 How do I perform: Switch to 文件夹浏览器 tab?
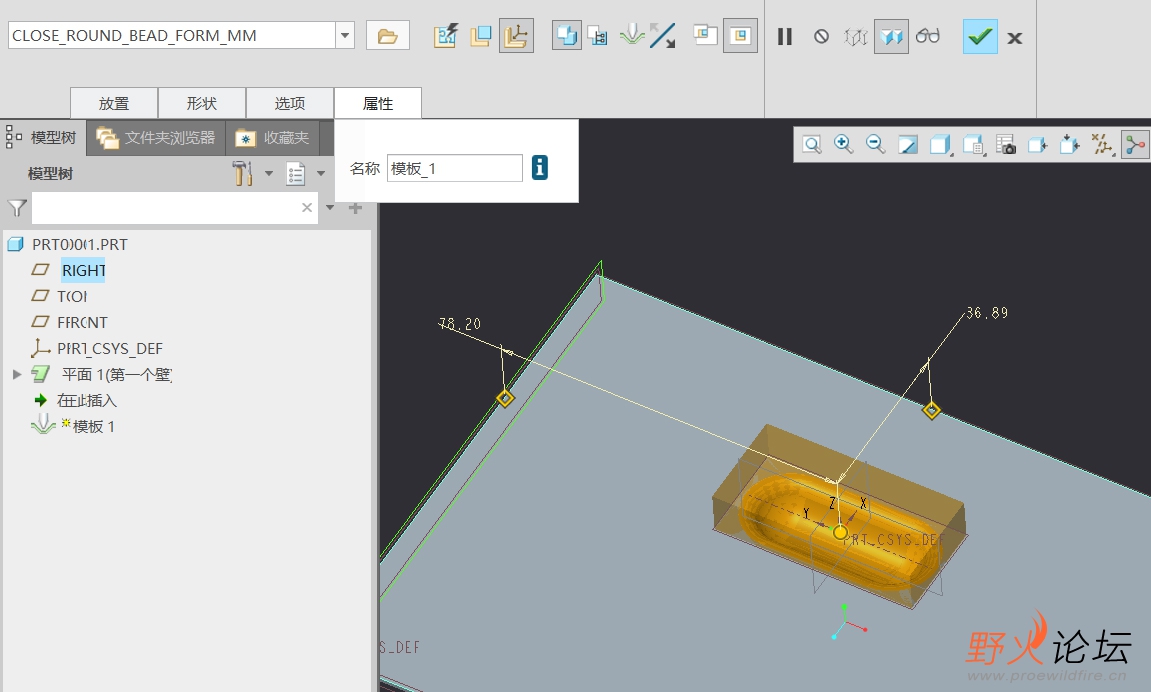click(156, 138)
